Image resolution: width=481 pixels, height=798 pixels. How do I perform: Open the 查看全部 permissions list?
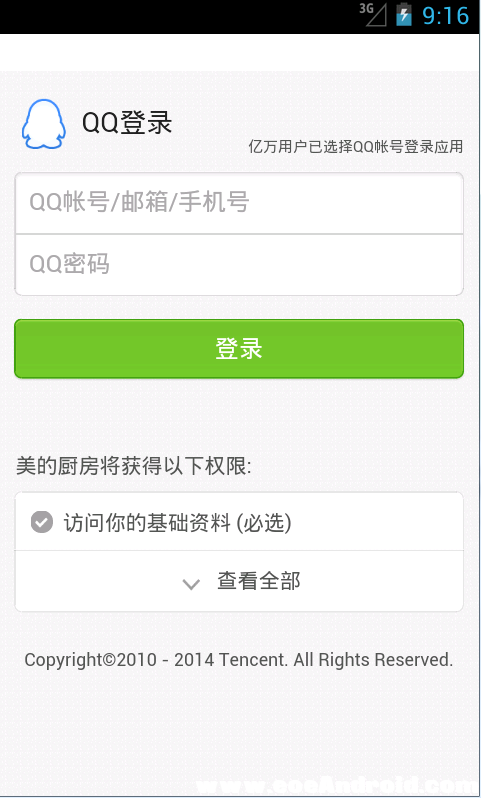259,581
